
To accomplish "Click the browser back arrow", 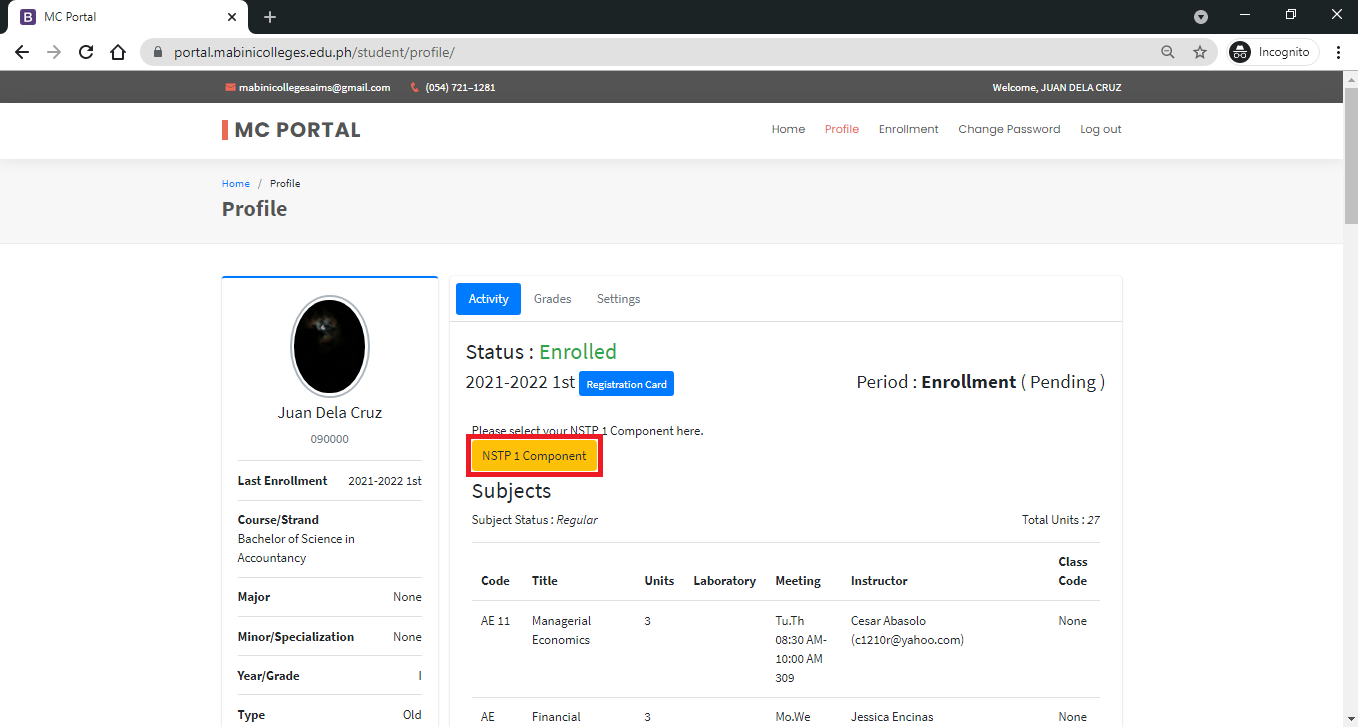I will tap(22, 52).
